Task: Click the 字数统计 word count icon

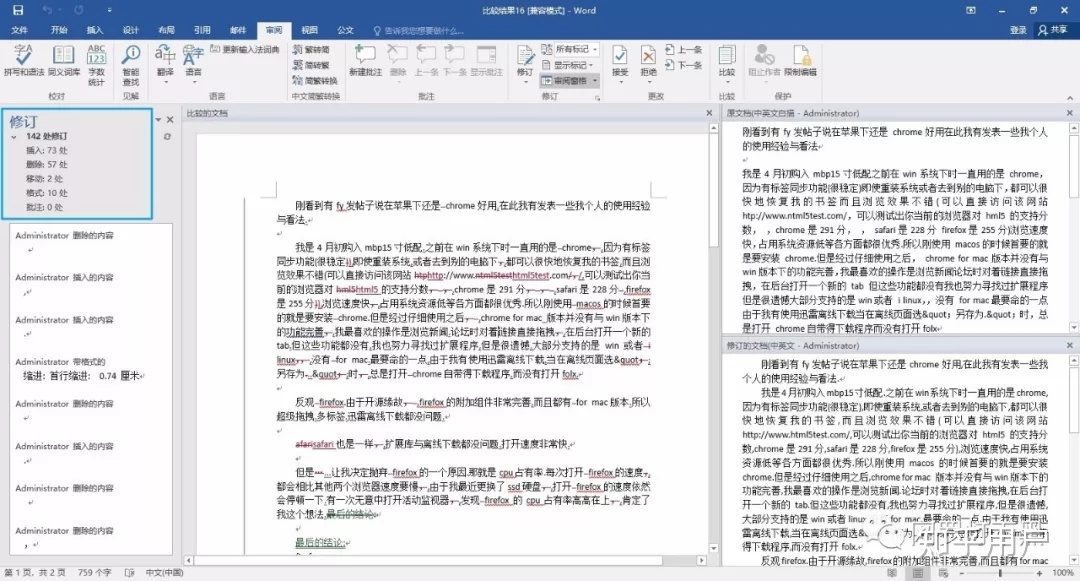Action: coord(96,65)
